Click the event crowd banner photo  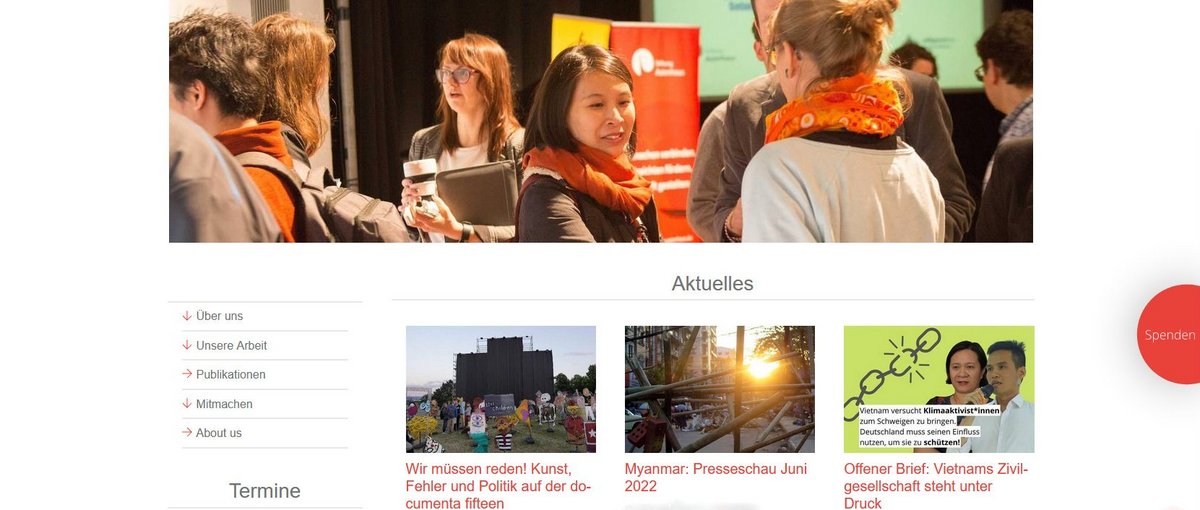coord(601,121)
